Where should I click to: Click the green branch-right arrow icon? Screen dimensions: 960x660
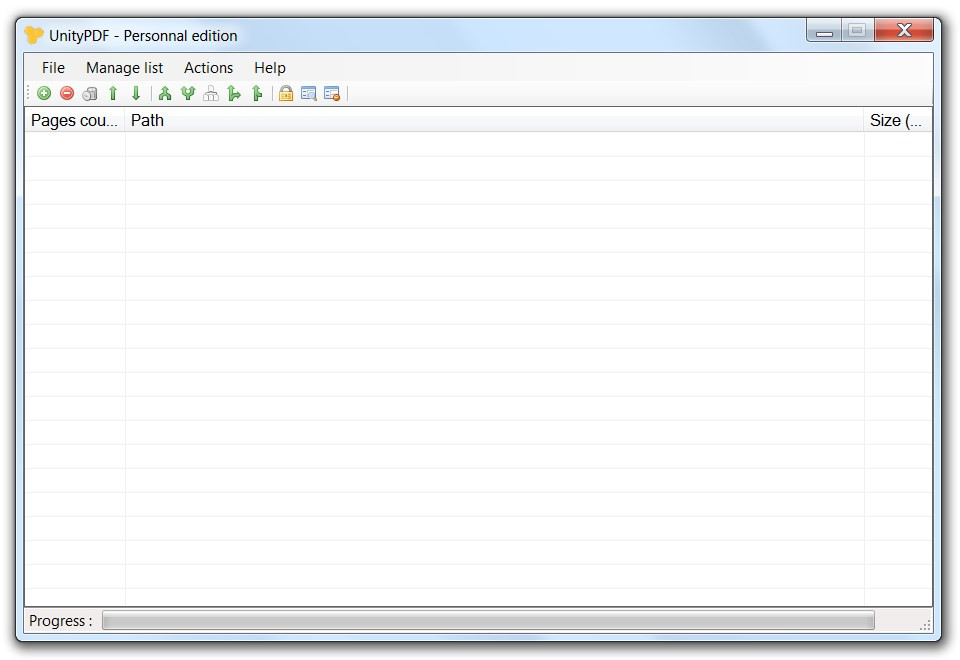pyautogui.click(x=234, y=93)
